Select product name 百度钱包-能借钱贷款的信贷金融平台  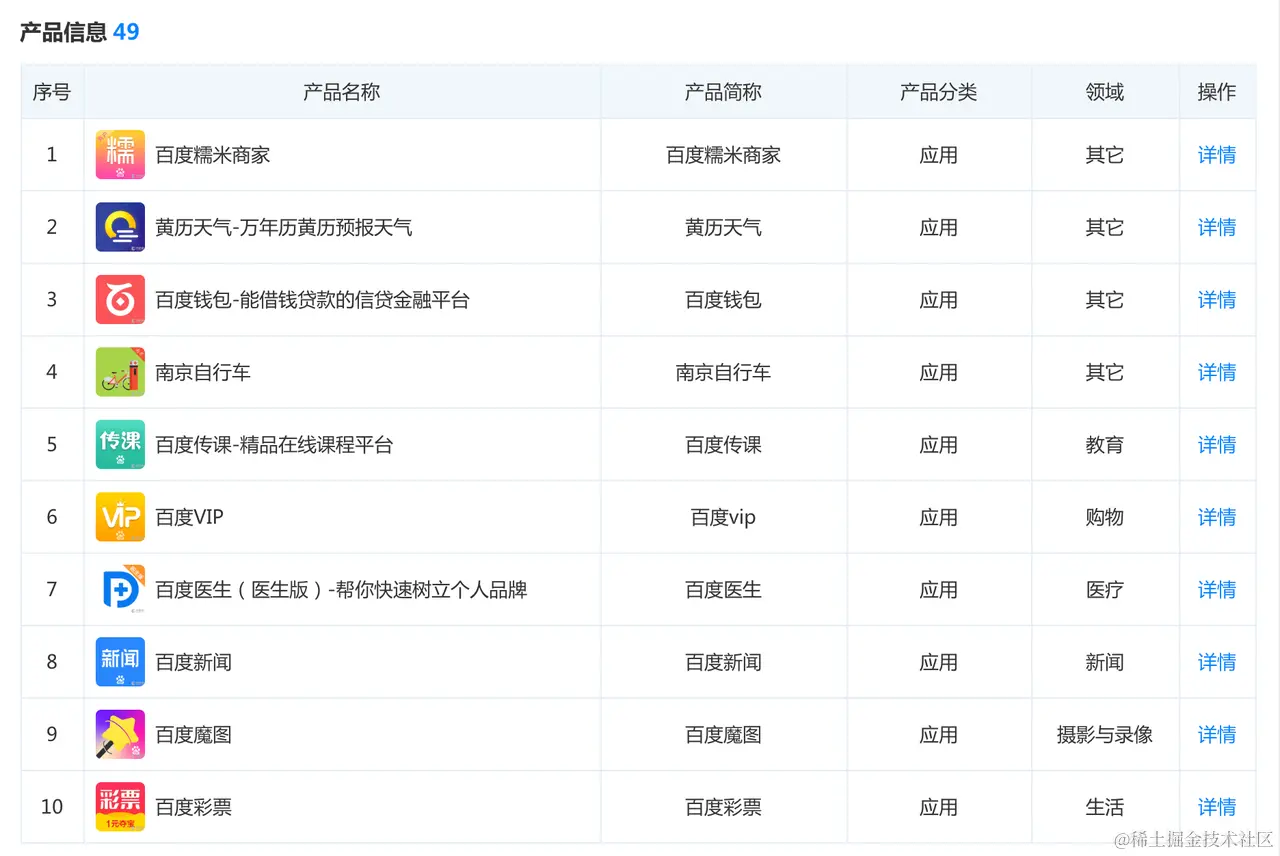click(x=312, y=300)
